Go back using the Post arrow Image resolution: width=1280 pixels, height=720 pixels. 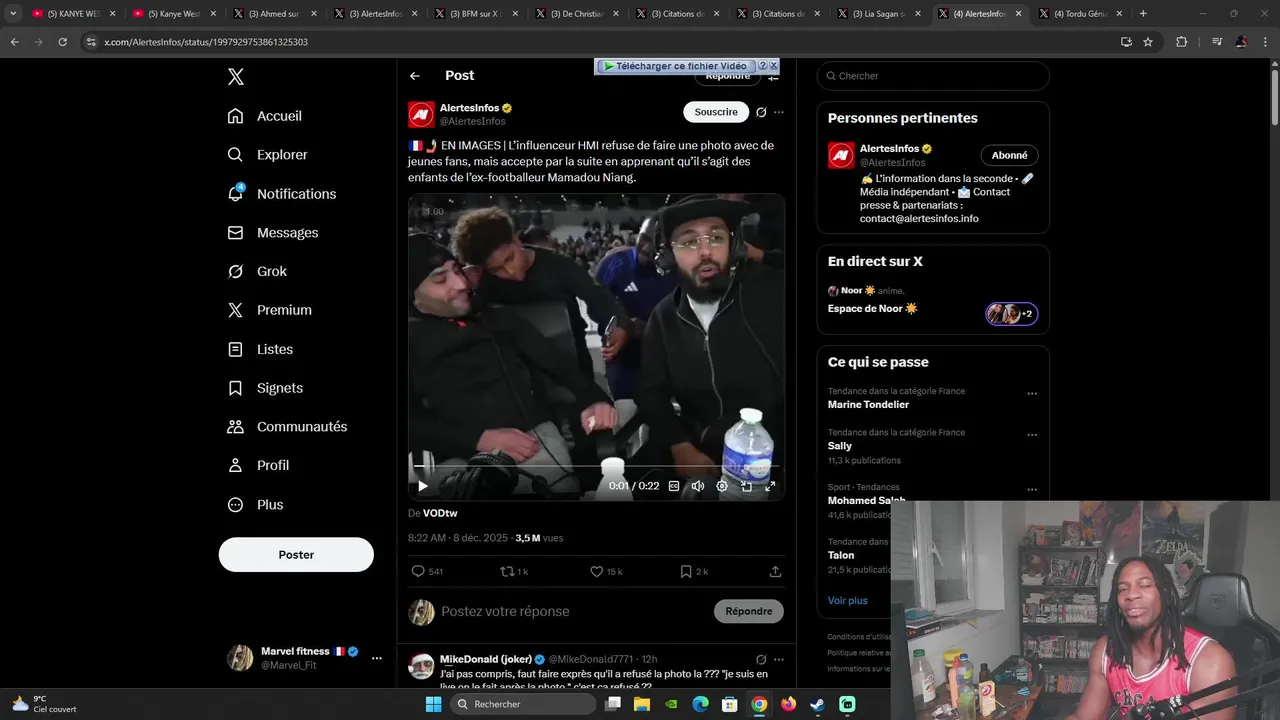pyautogui.click(x=415, y=76)
